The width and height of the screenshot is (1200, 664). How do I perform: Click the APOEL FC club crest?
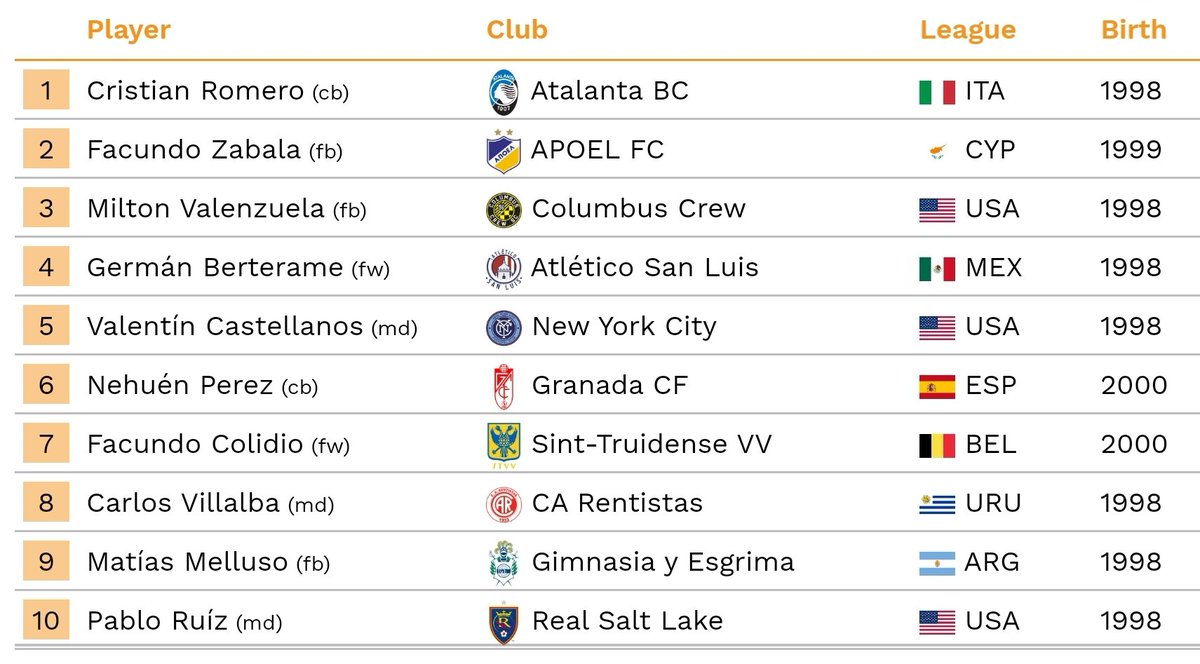point(503,150)
